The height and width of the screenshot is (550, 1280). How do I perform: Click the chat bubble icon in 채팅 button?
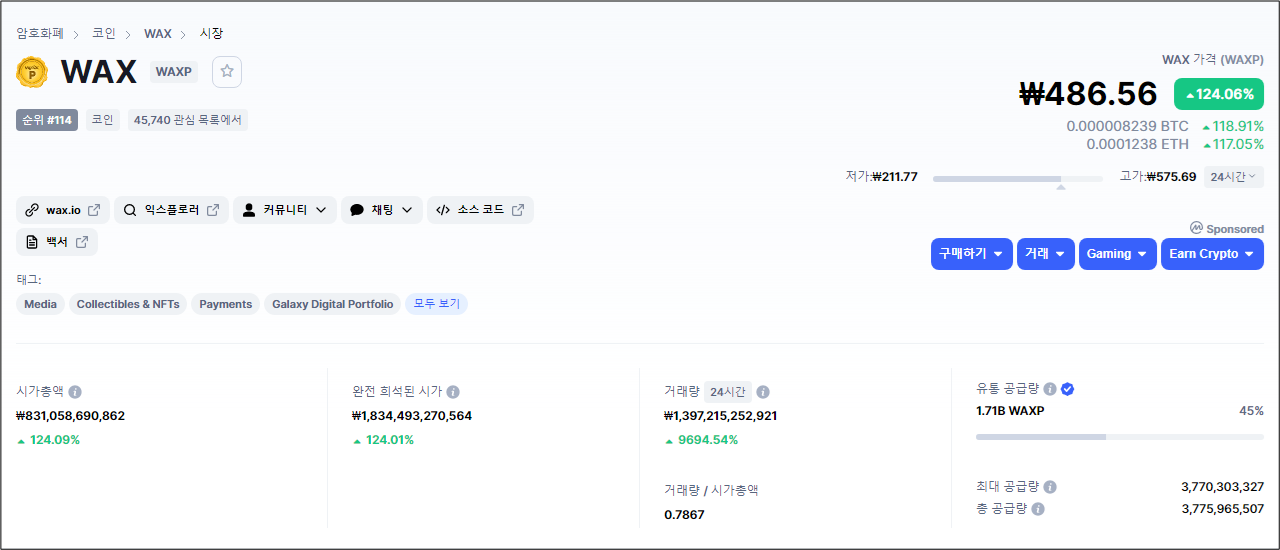357,210
